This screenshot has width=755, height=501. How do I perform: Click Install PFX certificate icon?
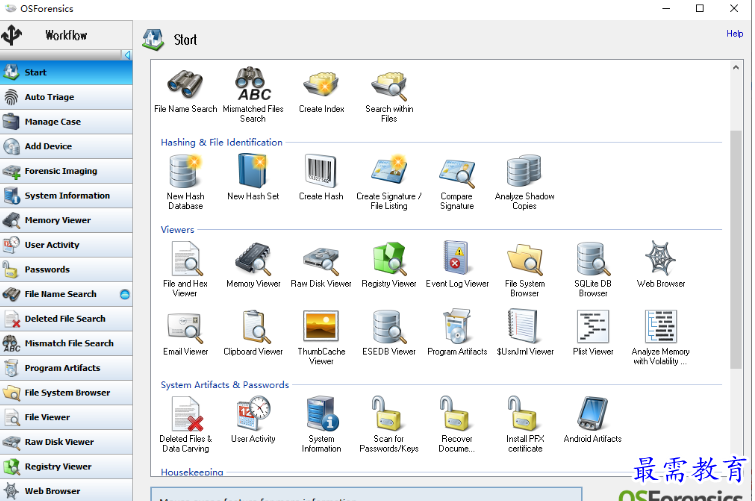pos(522,413)
